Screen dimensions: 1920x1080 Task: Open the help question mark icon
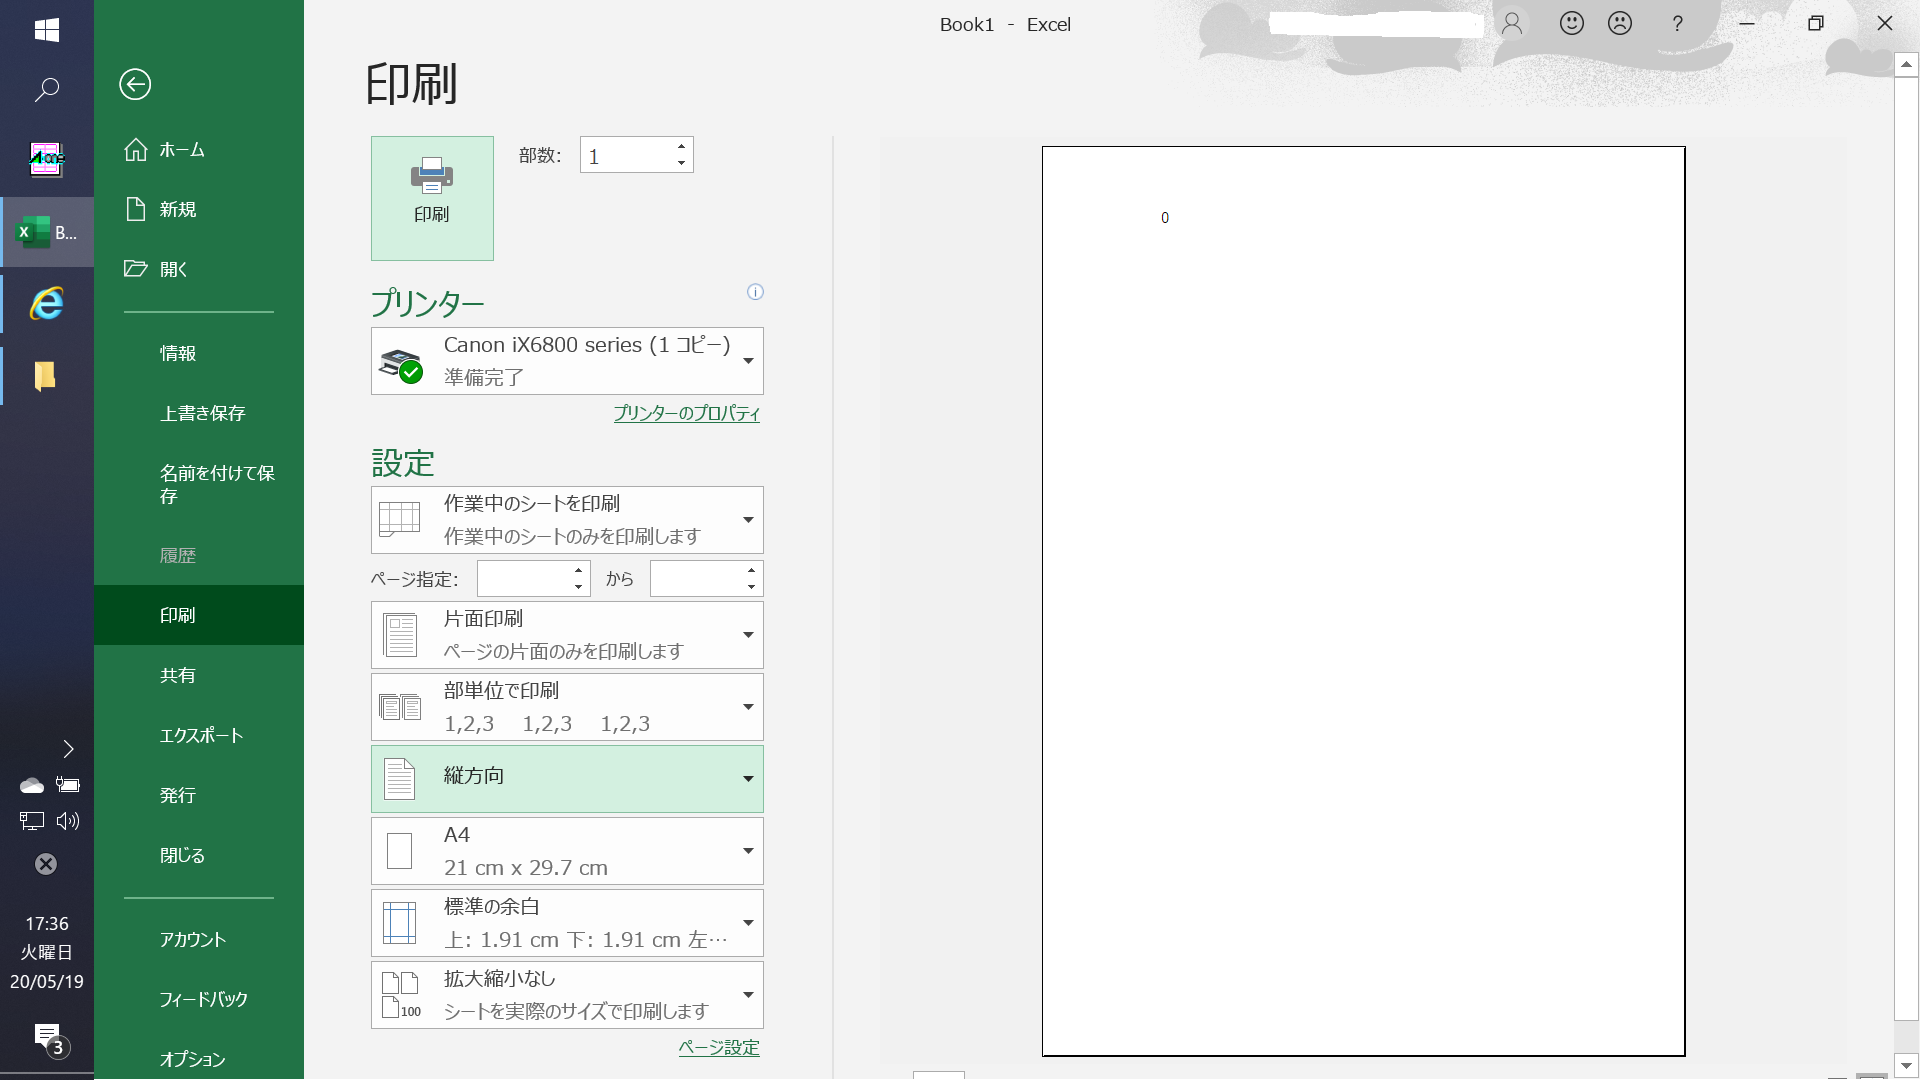pyautogui.click(x=1678, y=23)
